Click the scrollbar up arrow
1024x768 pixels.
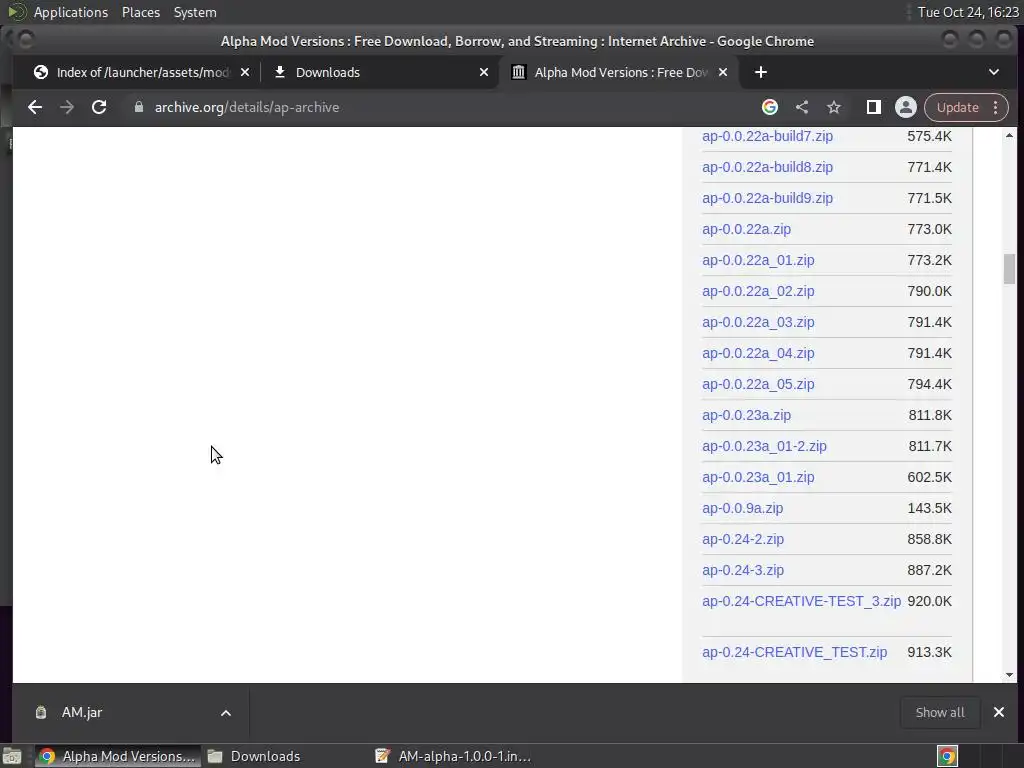click(x=1009, y=135)
